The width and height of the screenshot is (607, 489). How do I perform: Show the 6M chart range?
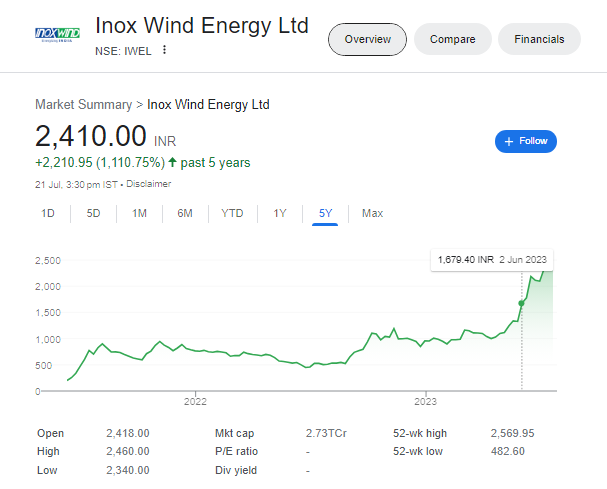[x=185, y=213]
